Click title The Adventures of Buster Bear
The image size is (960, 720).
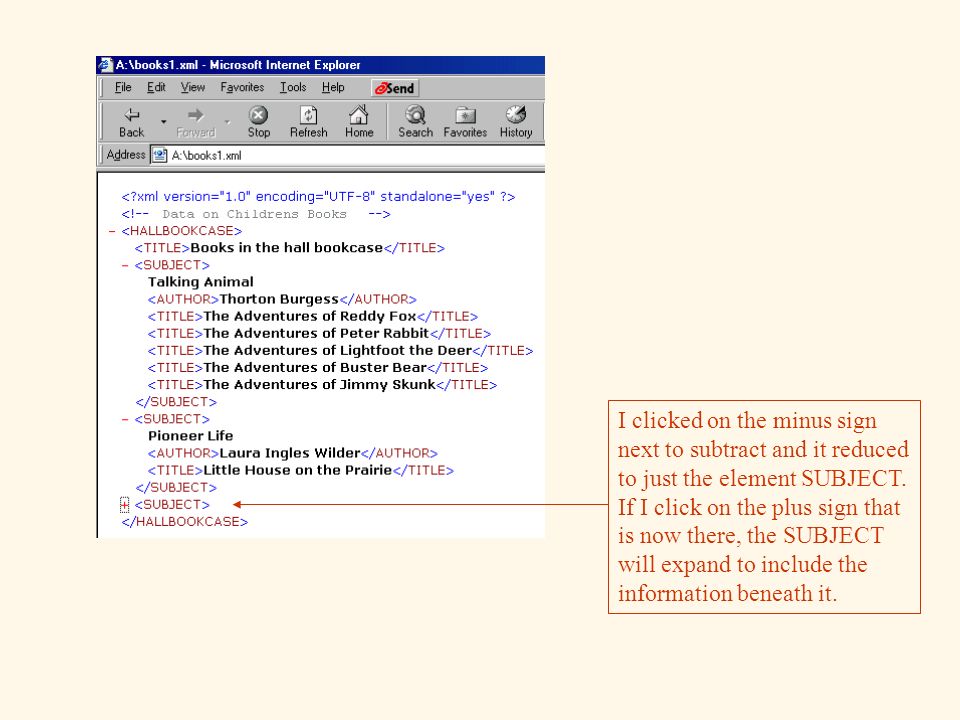point(315,368)
